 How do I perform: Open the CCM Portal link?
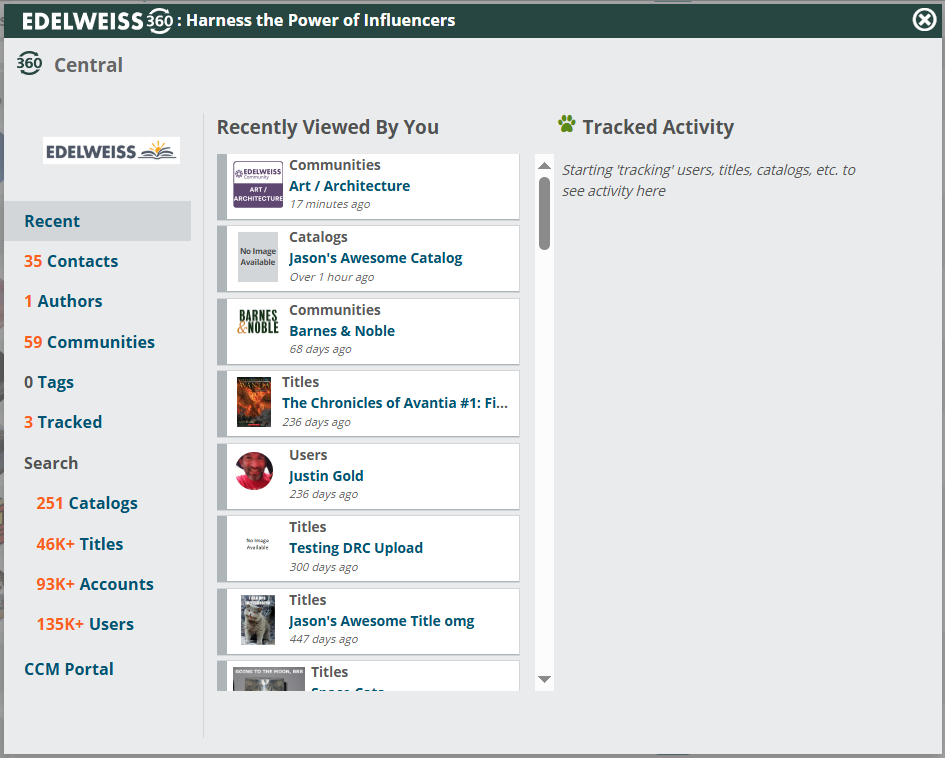coord(69,669)
